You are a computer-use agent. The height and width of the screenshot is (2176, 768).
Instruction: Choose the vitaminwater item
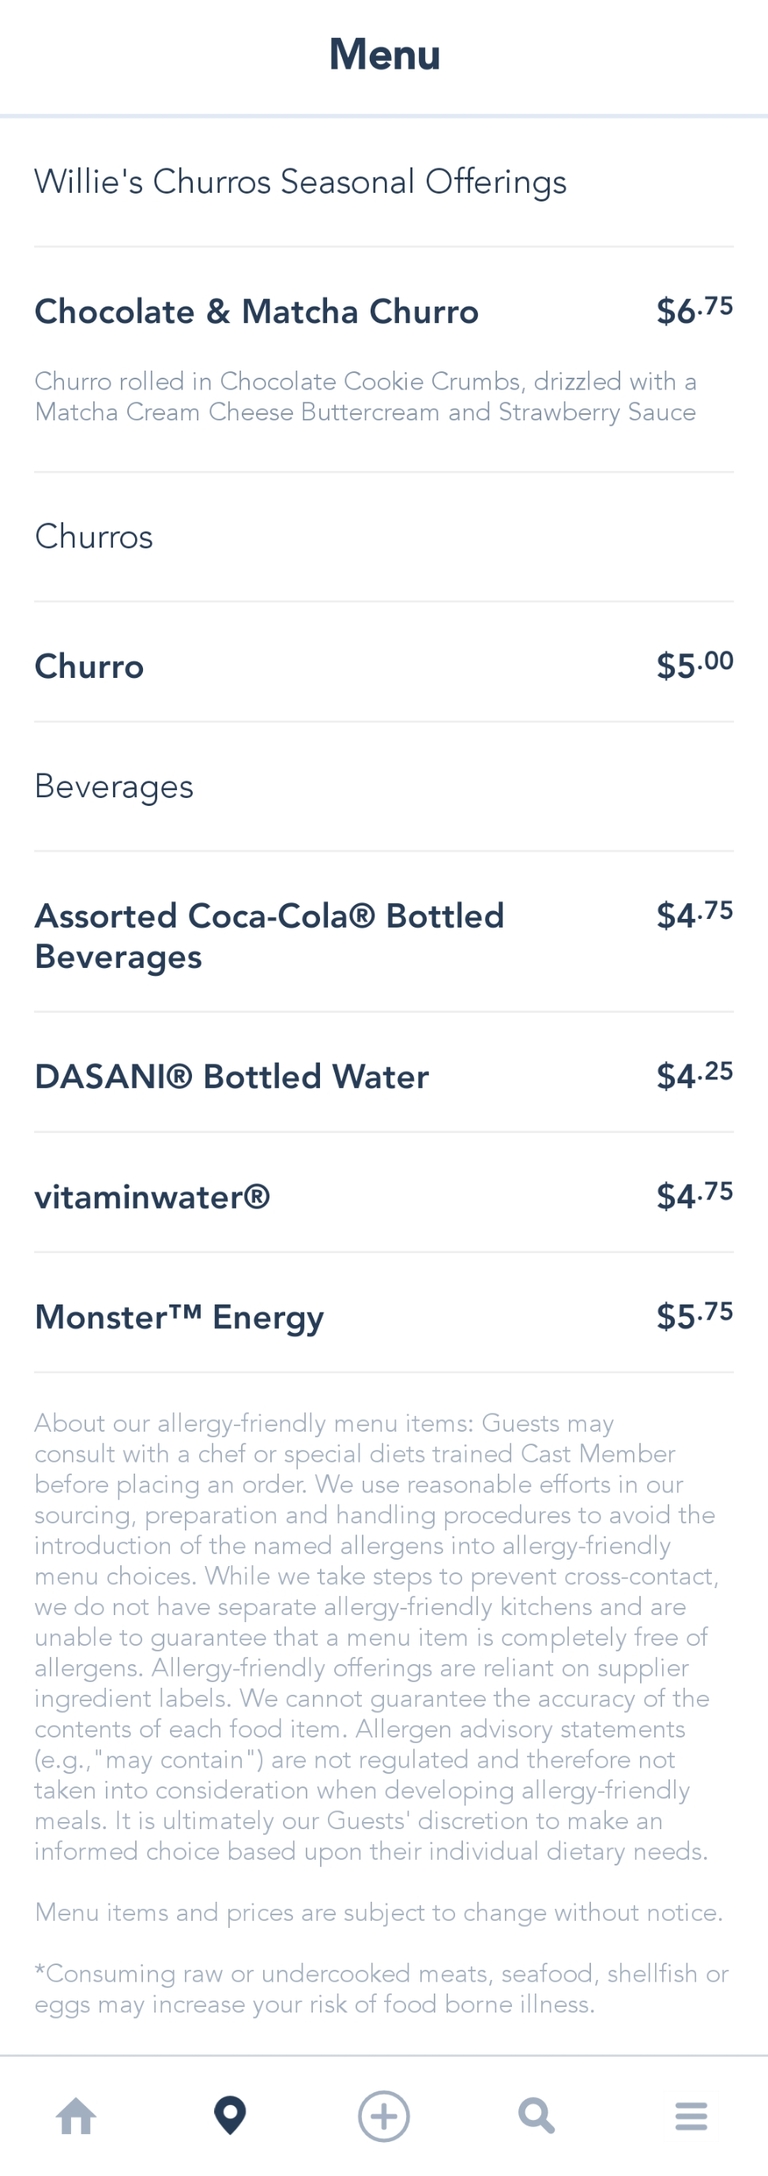coord(152,1197)
